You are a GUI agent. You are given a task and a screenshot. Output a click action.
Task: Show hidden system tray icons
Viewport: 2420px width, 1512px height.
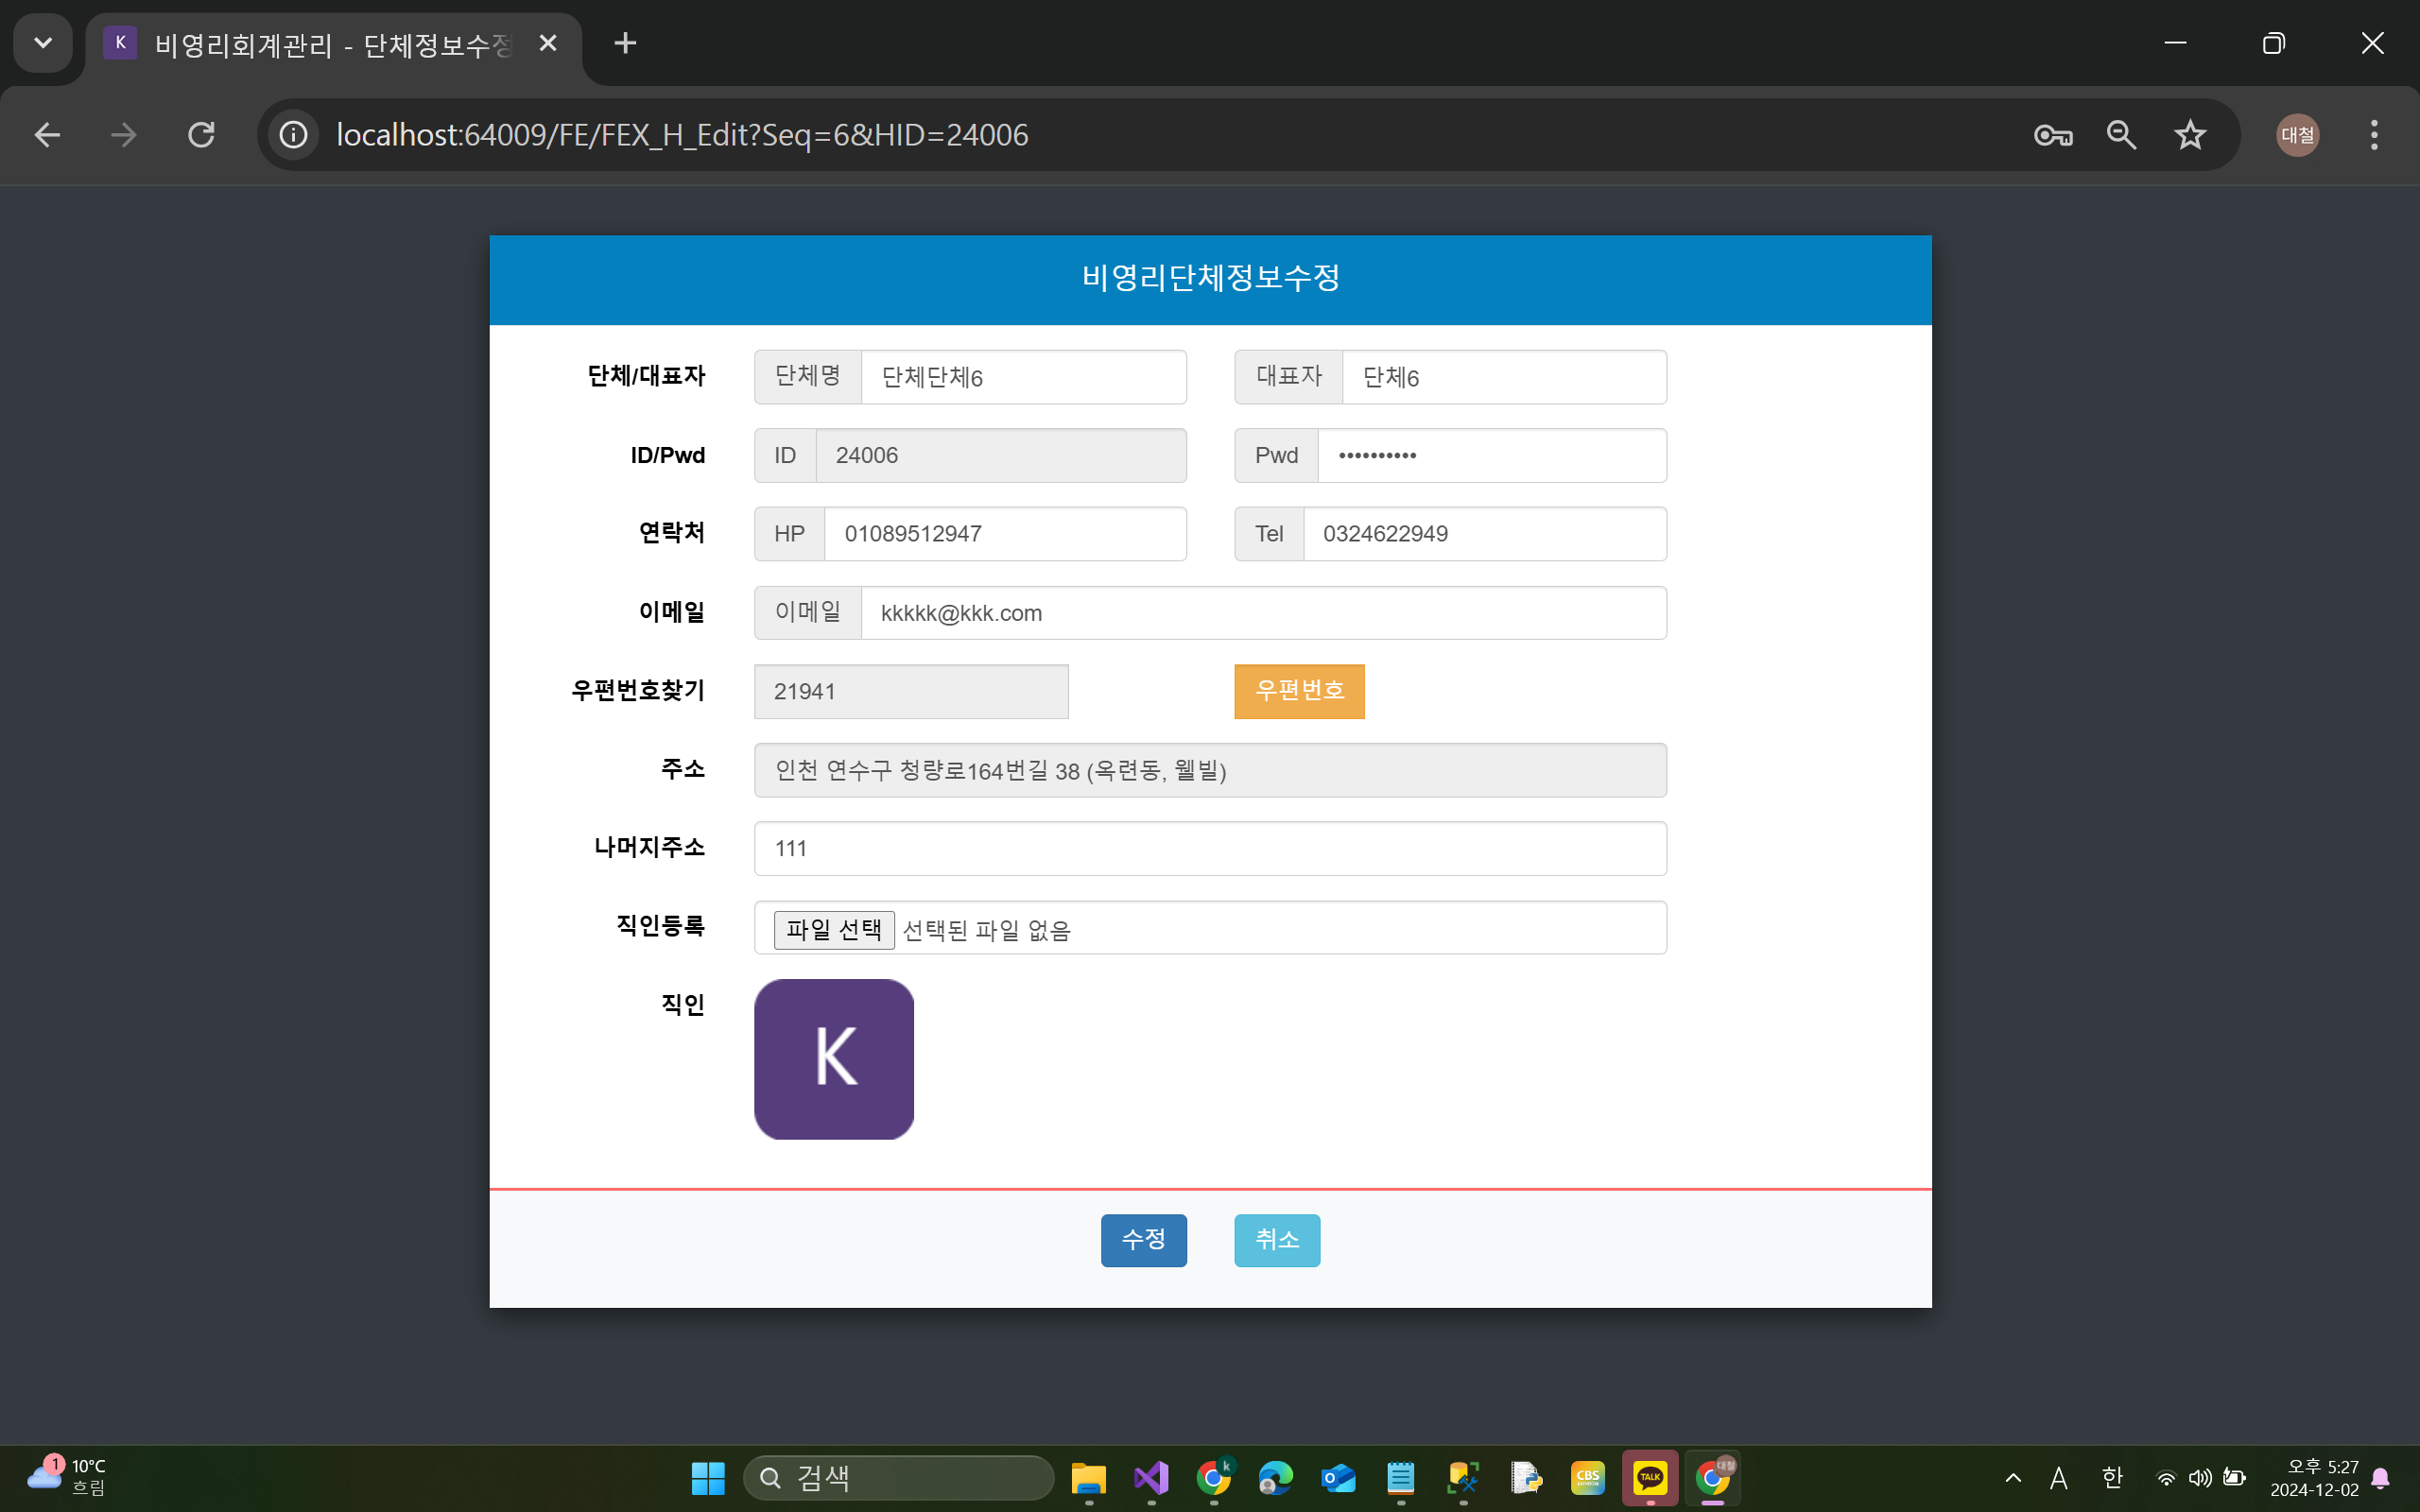2013,1478
